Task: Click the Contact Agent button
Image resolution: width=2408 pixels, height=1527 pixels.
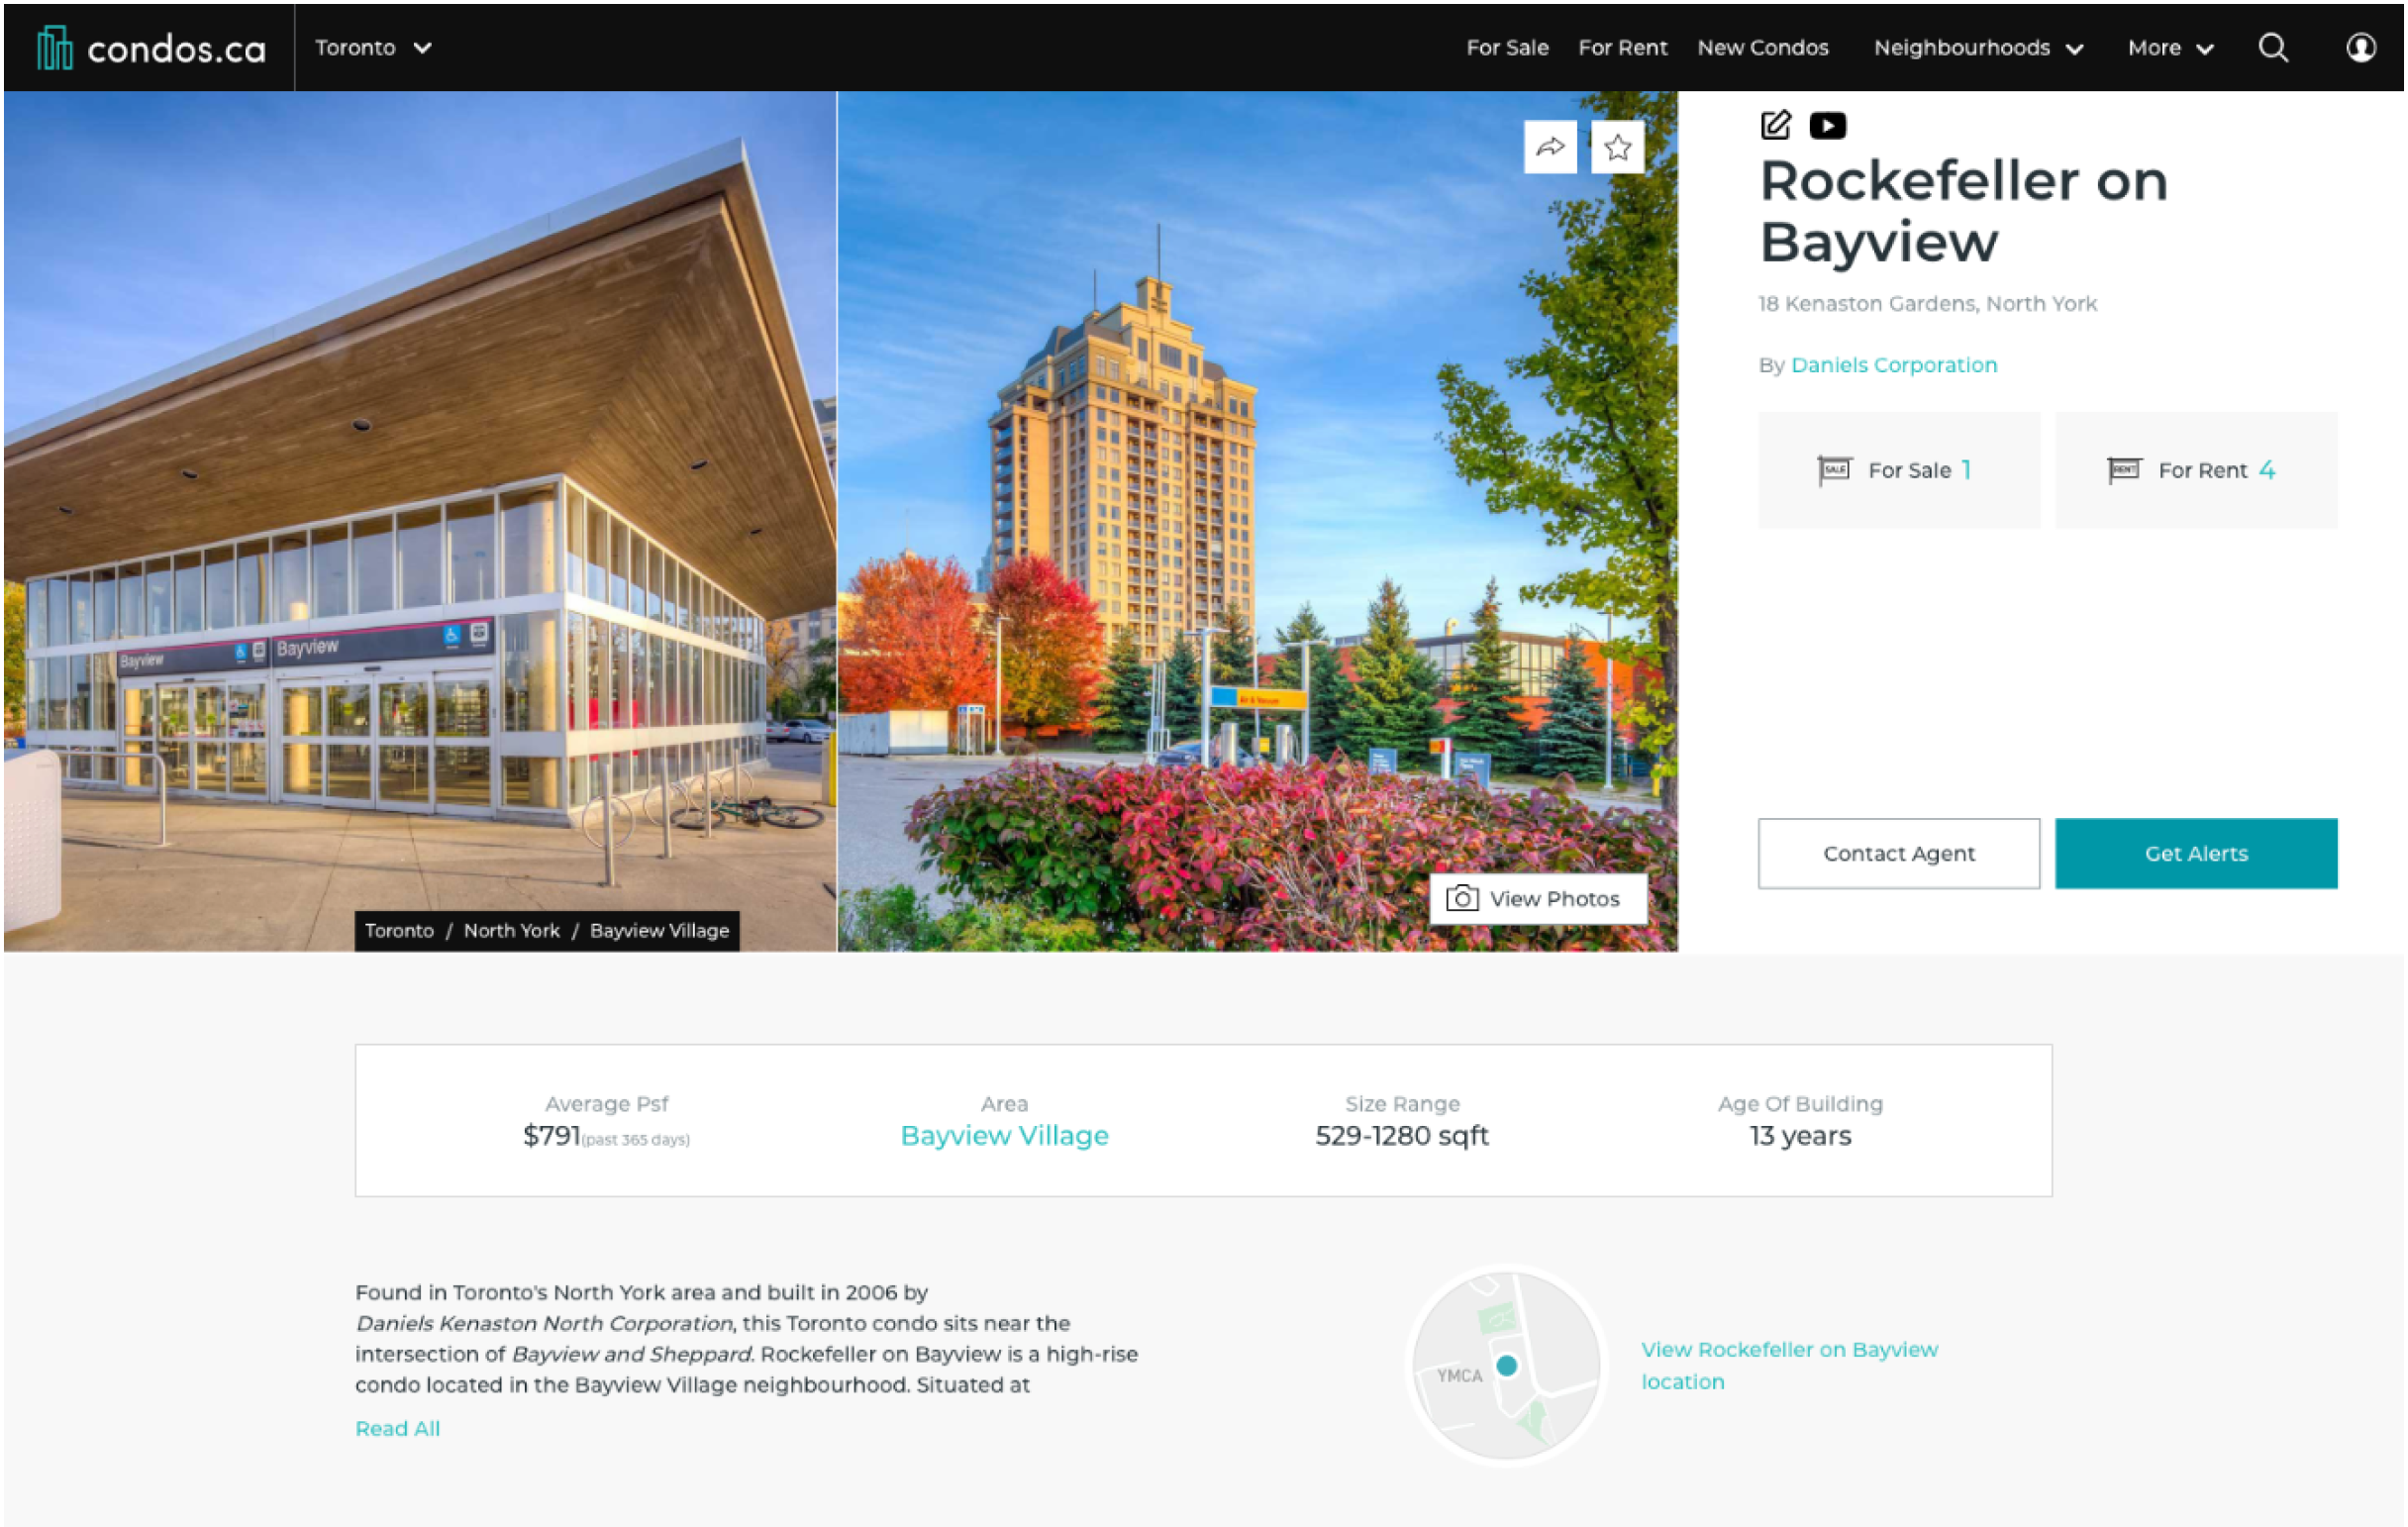Action: click(x=1898, y=853)
